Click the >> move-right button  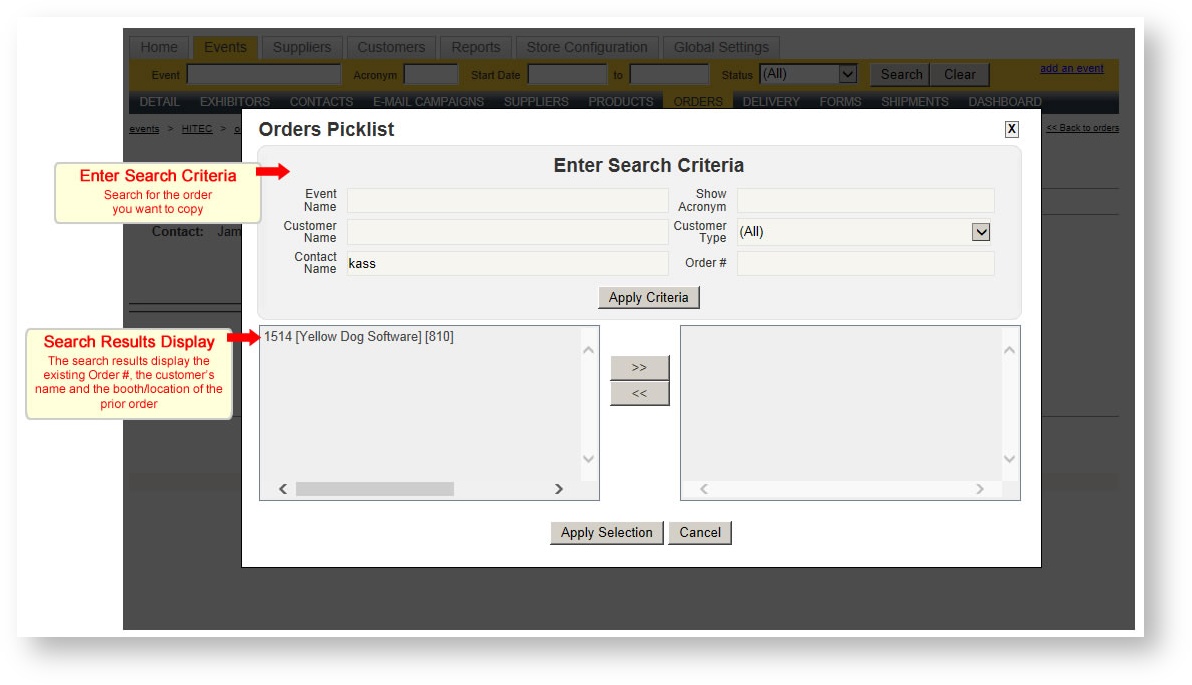pyautogui.click(x=639, y=368)
